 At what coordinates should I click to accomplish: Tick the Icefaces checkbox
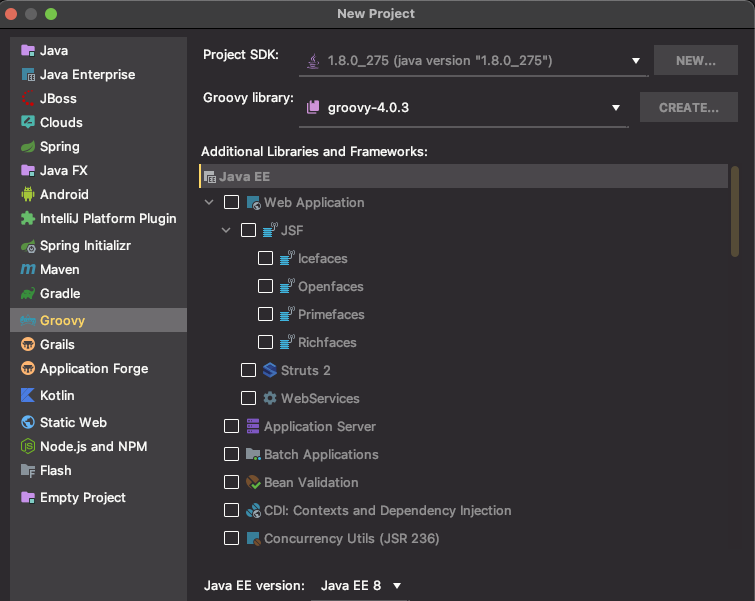click(265, 258)
